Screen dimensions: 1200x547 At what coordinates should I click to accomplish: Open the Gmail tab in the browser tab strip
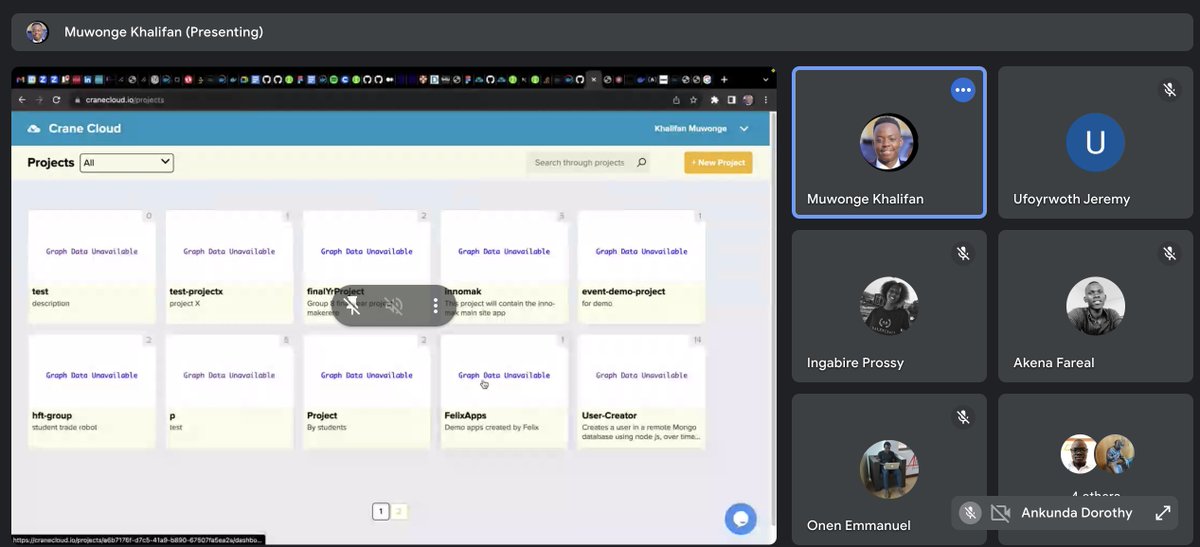pos(19,79)
